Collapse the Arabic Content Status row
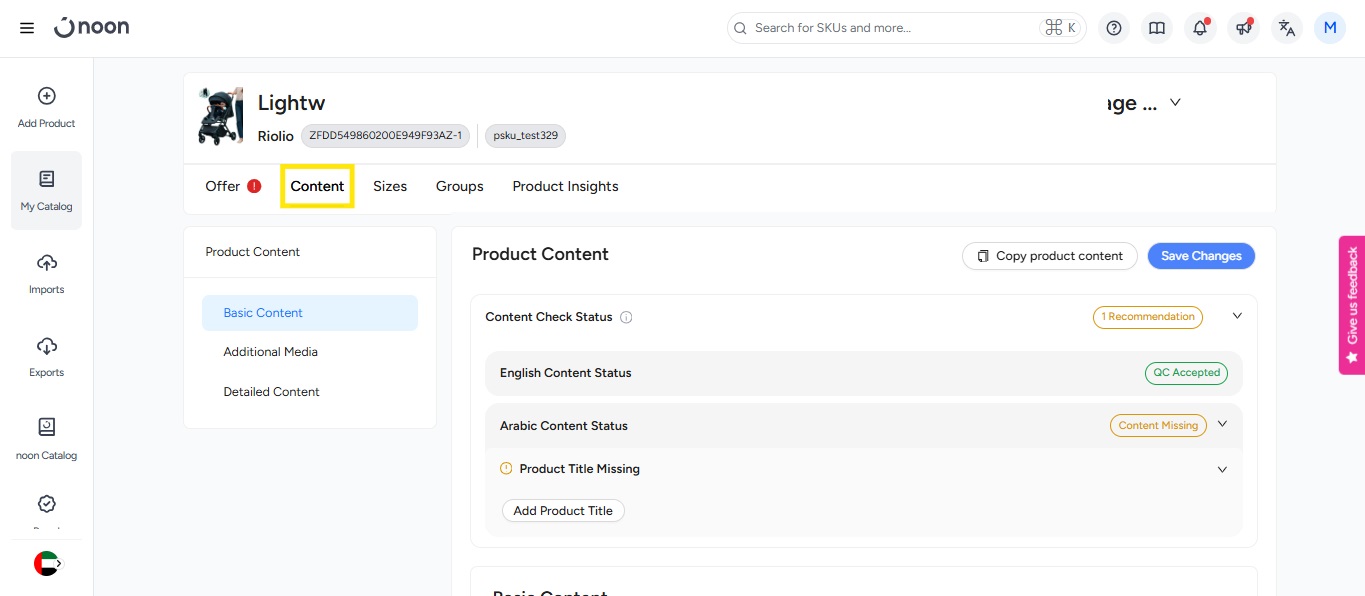 [1222, 424]
